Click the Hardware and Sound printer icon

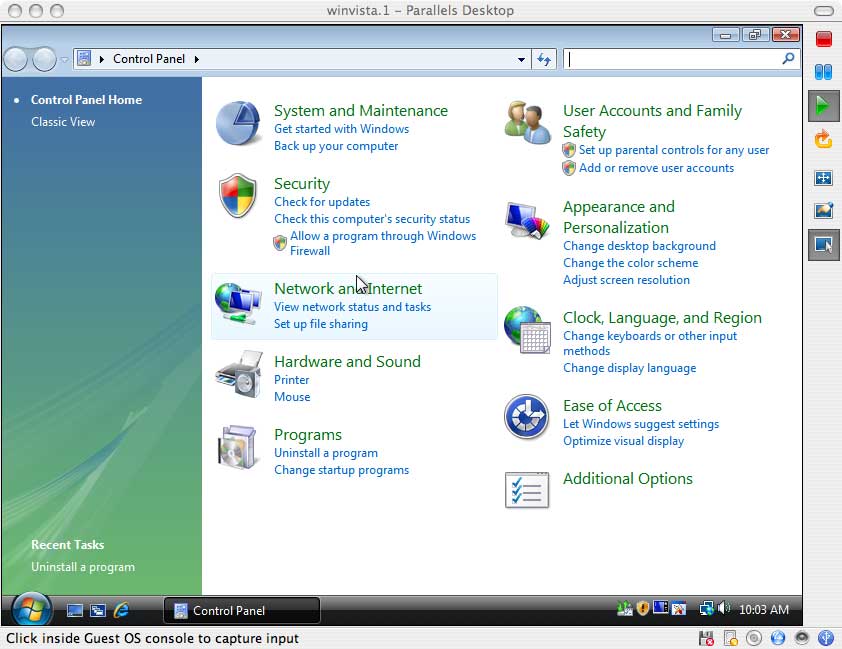(x=239, y=375)
